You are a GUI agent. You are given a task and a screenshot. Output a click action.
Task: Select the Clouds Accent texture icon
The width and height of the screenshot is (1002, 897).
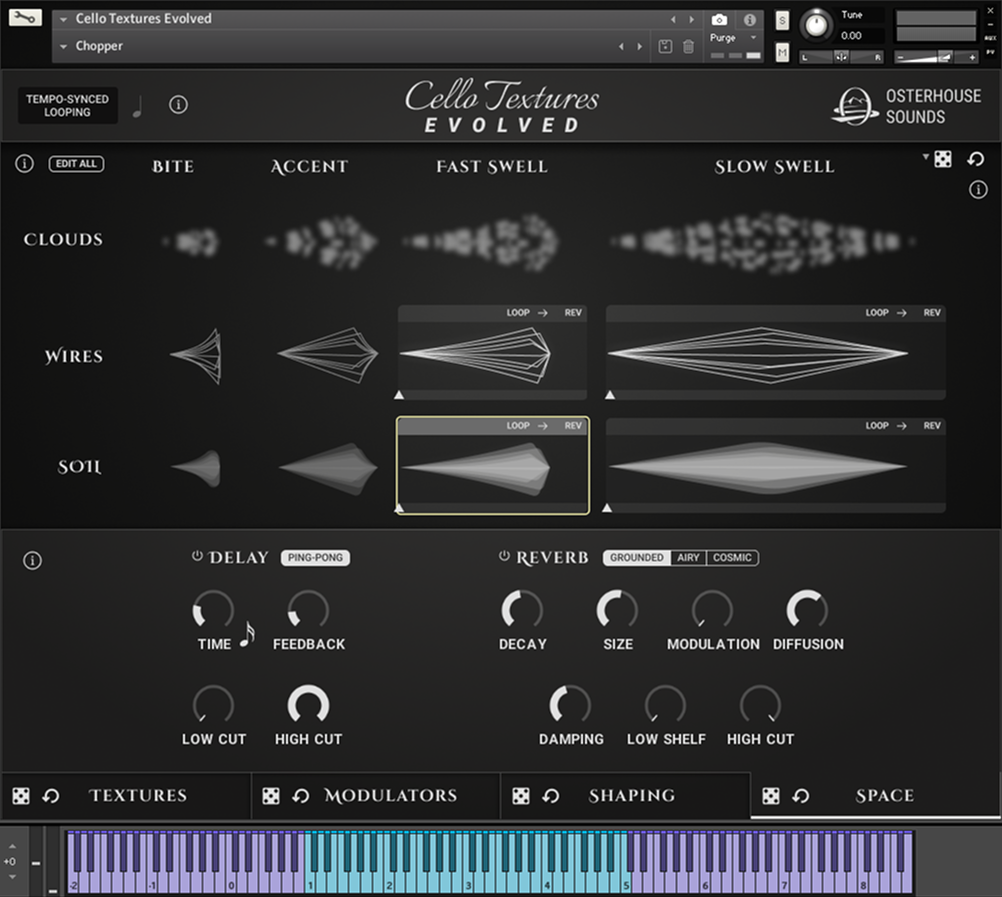322,241
